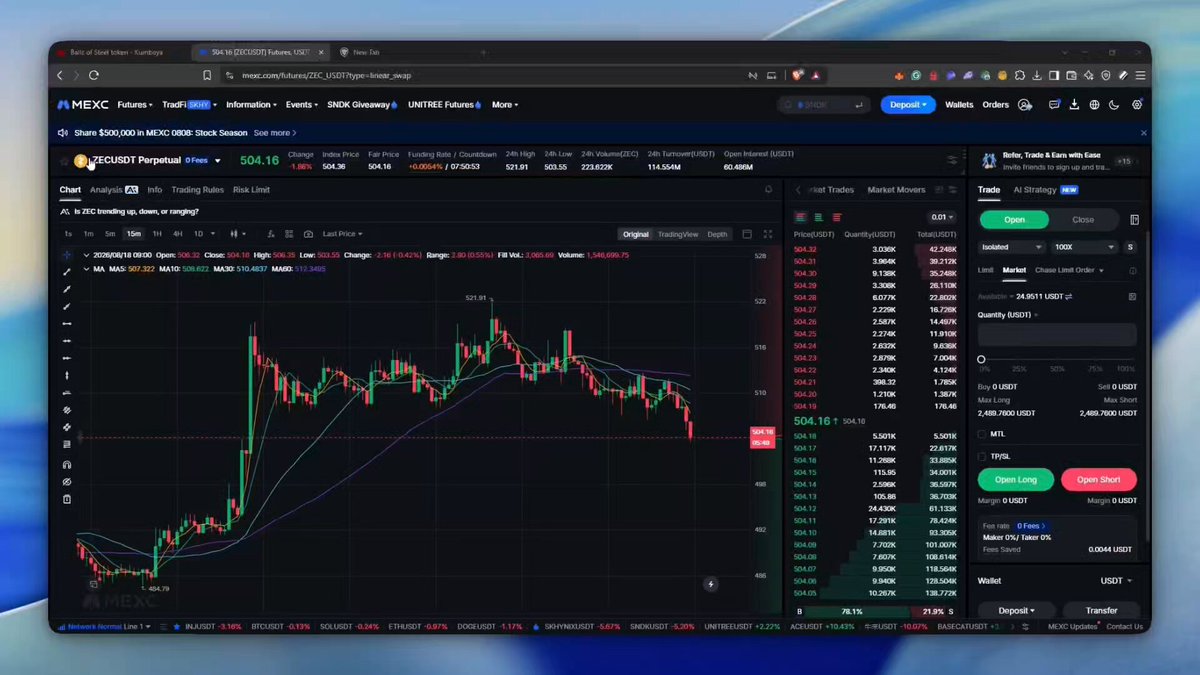Switch the order panel to Close
The height and width of the screenshot is (675, 1200).
click(x=1083, y=220)
